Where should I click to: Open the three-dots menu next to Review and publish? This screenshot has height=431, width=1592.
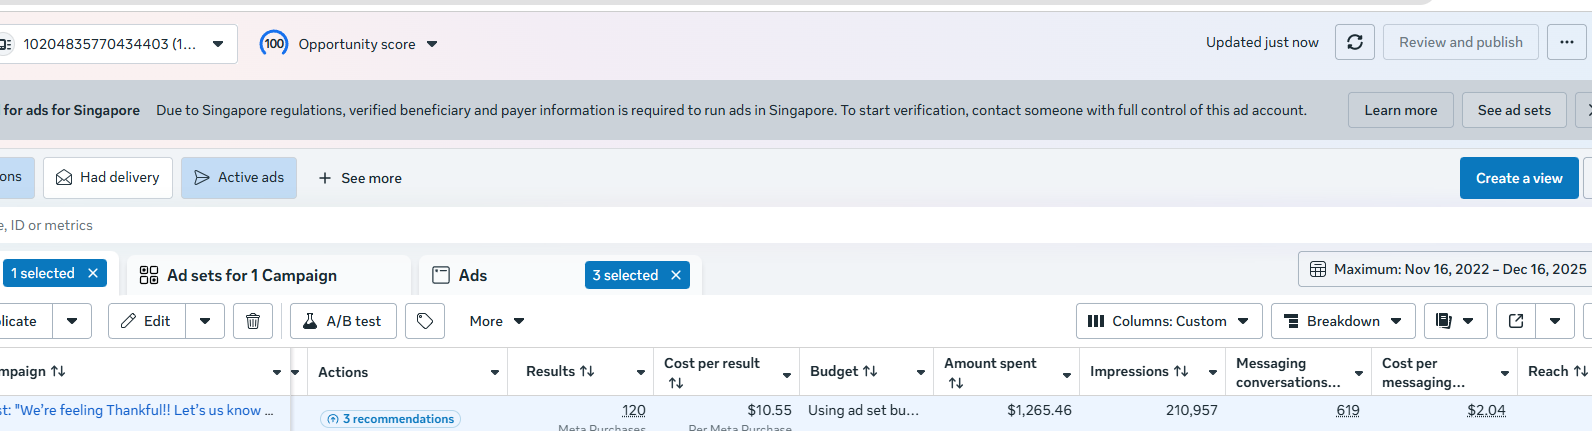[x=1566, y=42]
